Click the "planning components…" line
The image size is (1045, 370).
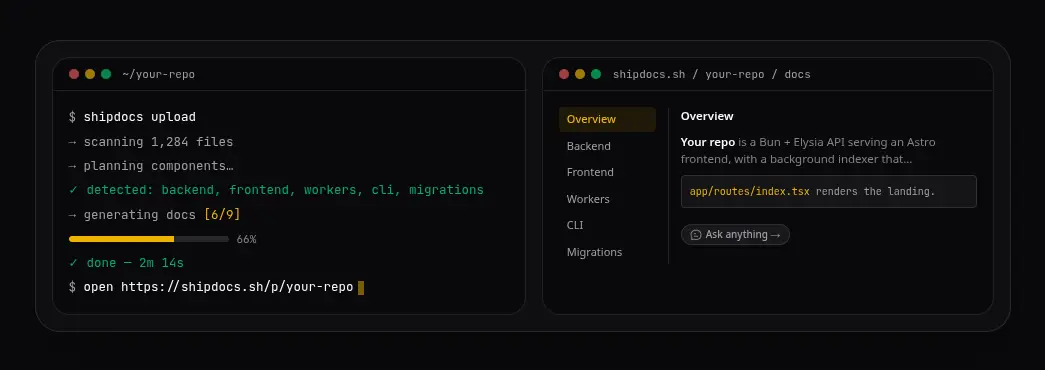(151, 166)
